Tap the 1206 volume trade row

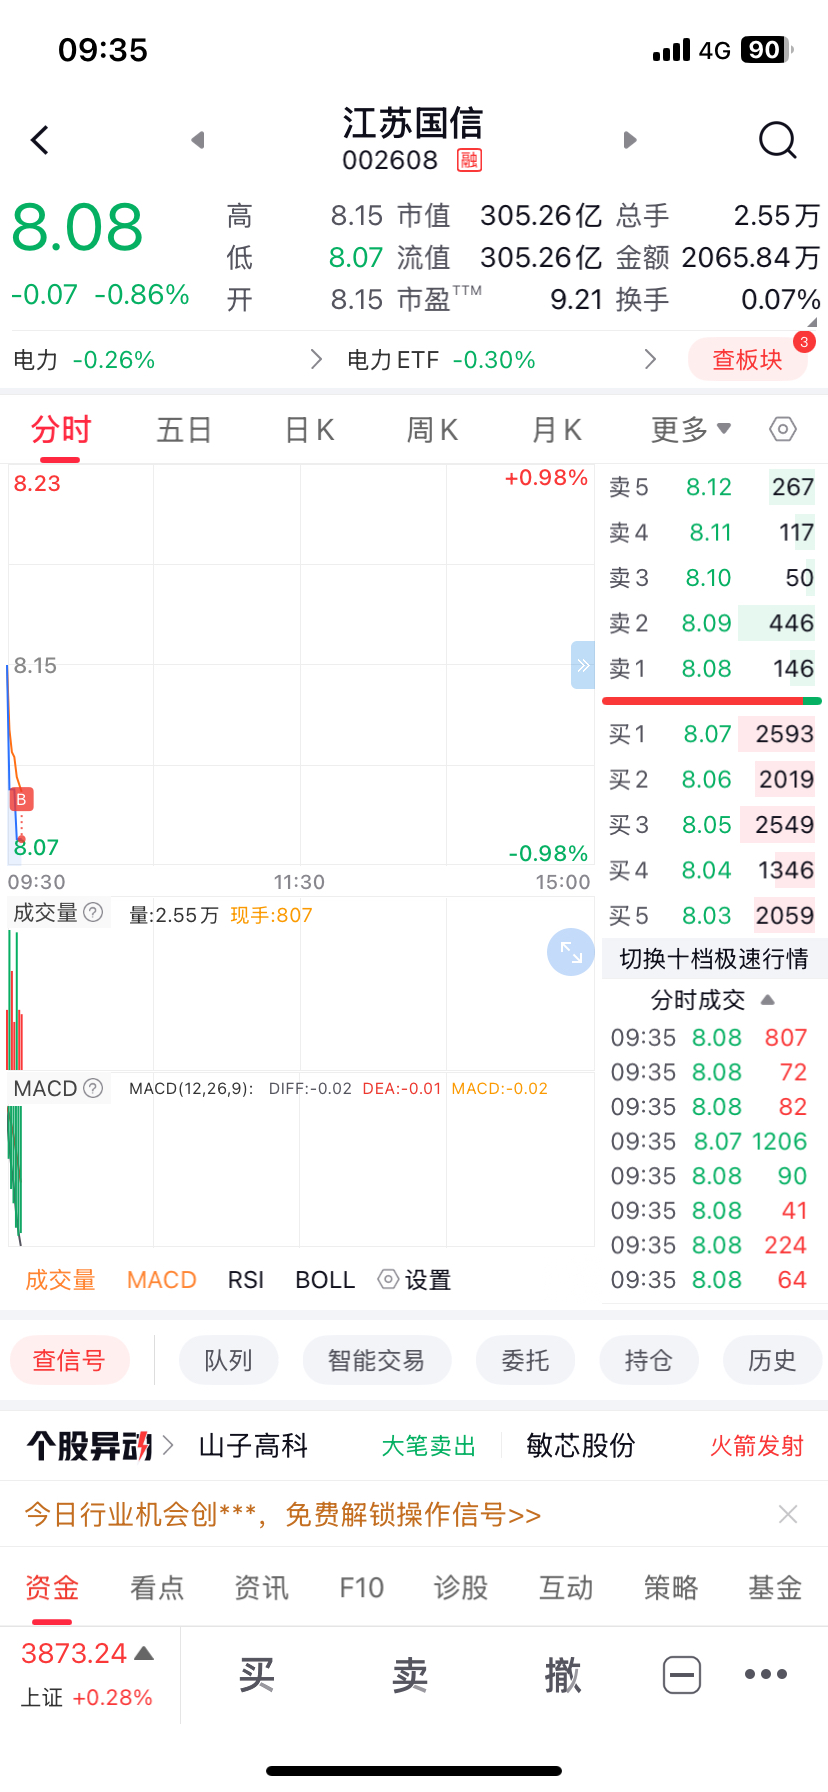pyautogui.click(x=709, y=1141)
